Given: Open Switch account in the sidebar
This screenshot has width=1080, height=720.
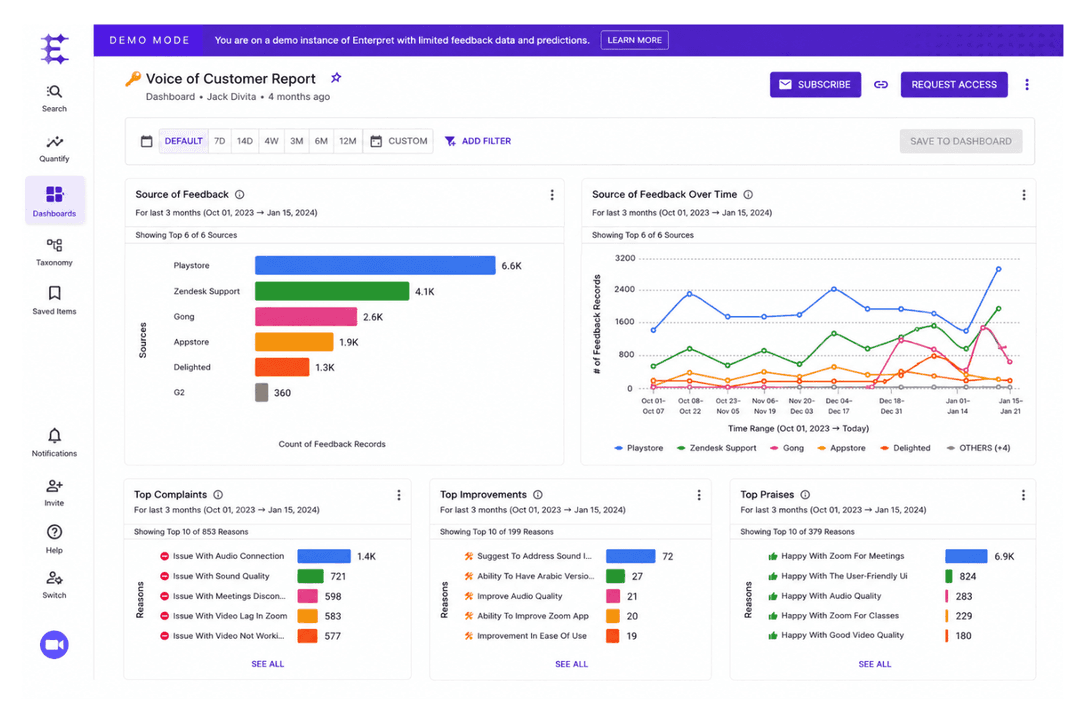Looking at the screenshot, I should pos(54,585).
